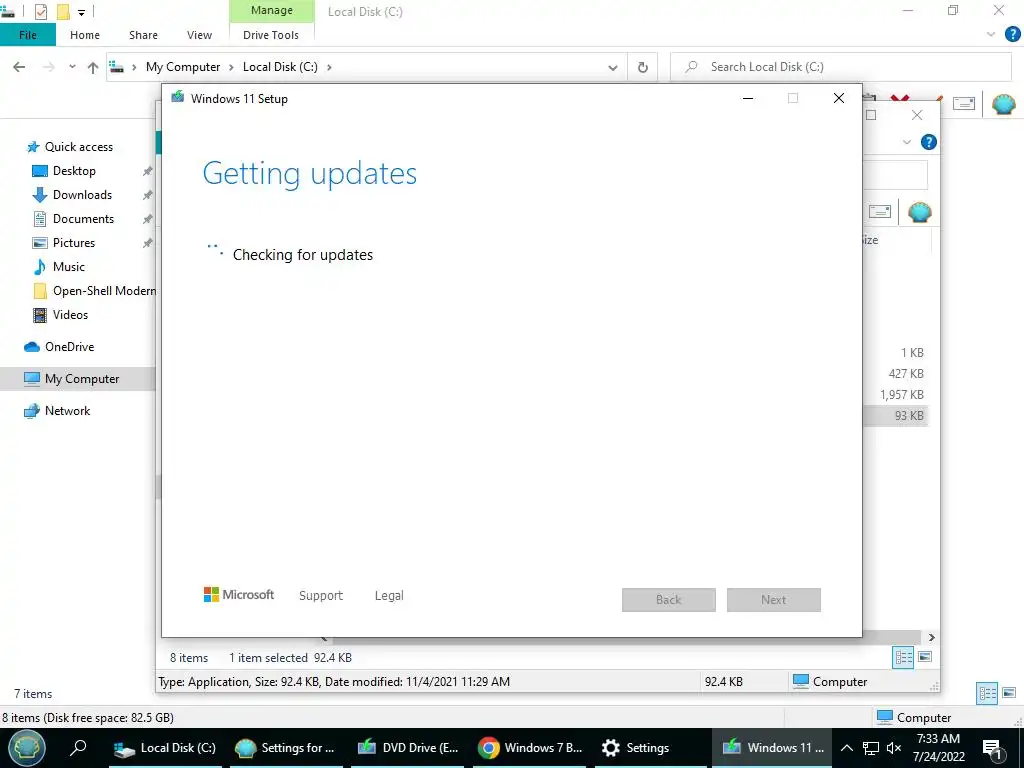The width and height of the screenshot is (1024, 768).
Task: Click the email toolbar icon in Explorer
Action: tap(964, 104)
